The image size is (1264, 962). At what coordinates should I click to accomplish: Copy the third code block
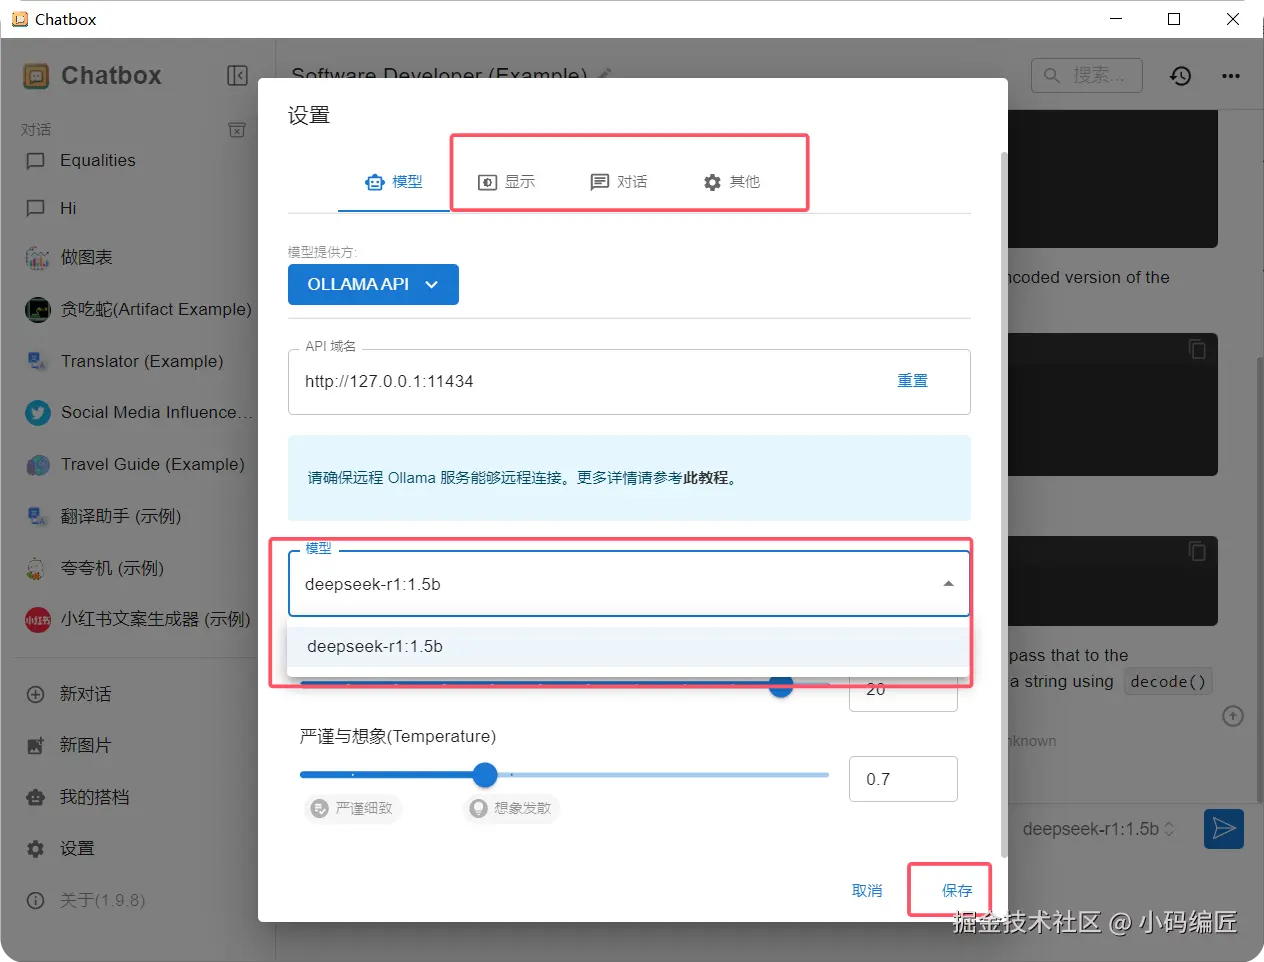click(x=1197, y=551)
